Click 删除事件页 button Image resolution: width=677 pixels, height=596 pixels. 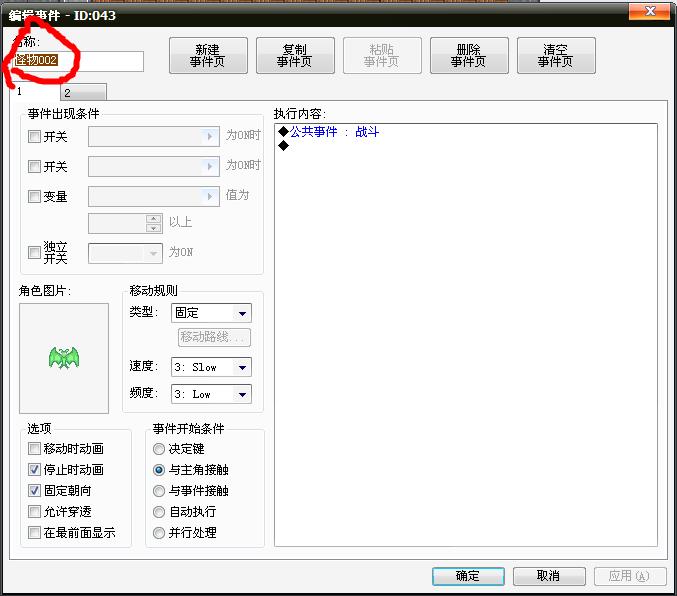[x=469, y=55]
